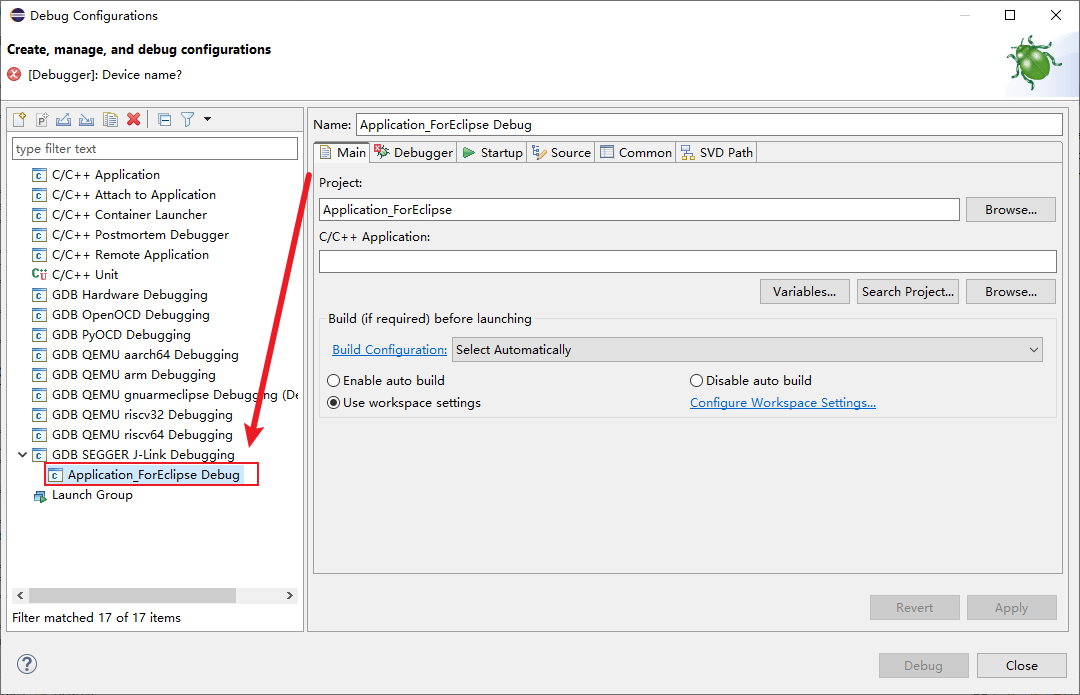This screenshot has height=695, width=1080.
Task: Click the Apply button
Action: click(1011, 608)
